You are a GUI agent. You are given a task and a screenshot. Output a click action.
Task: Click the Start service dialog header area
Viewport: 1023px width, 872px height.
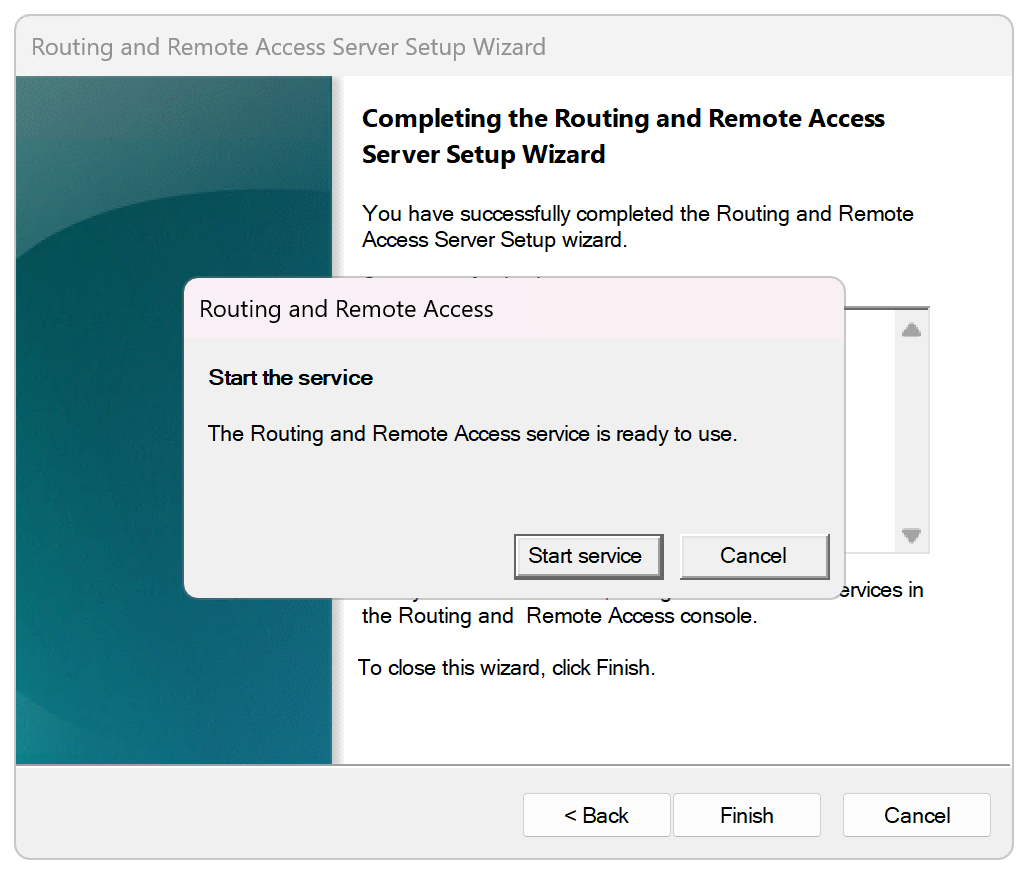pos(512,309)
